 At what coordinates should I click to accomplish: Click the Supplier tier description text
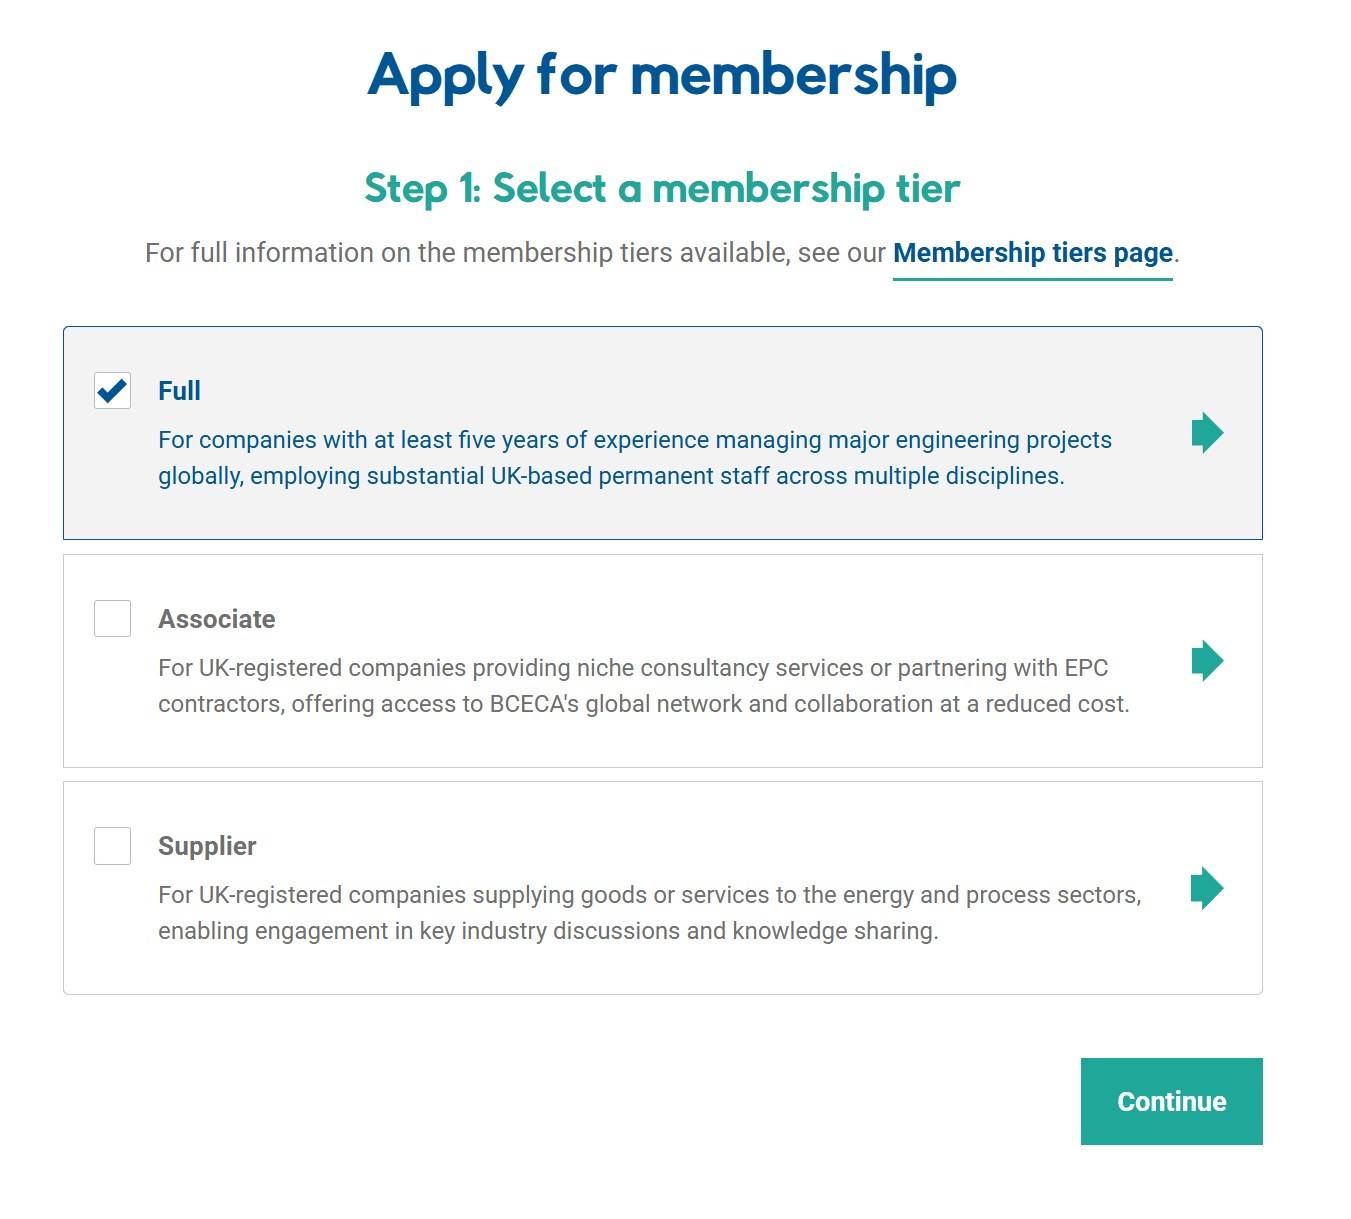tap(648, 913)
